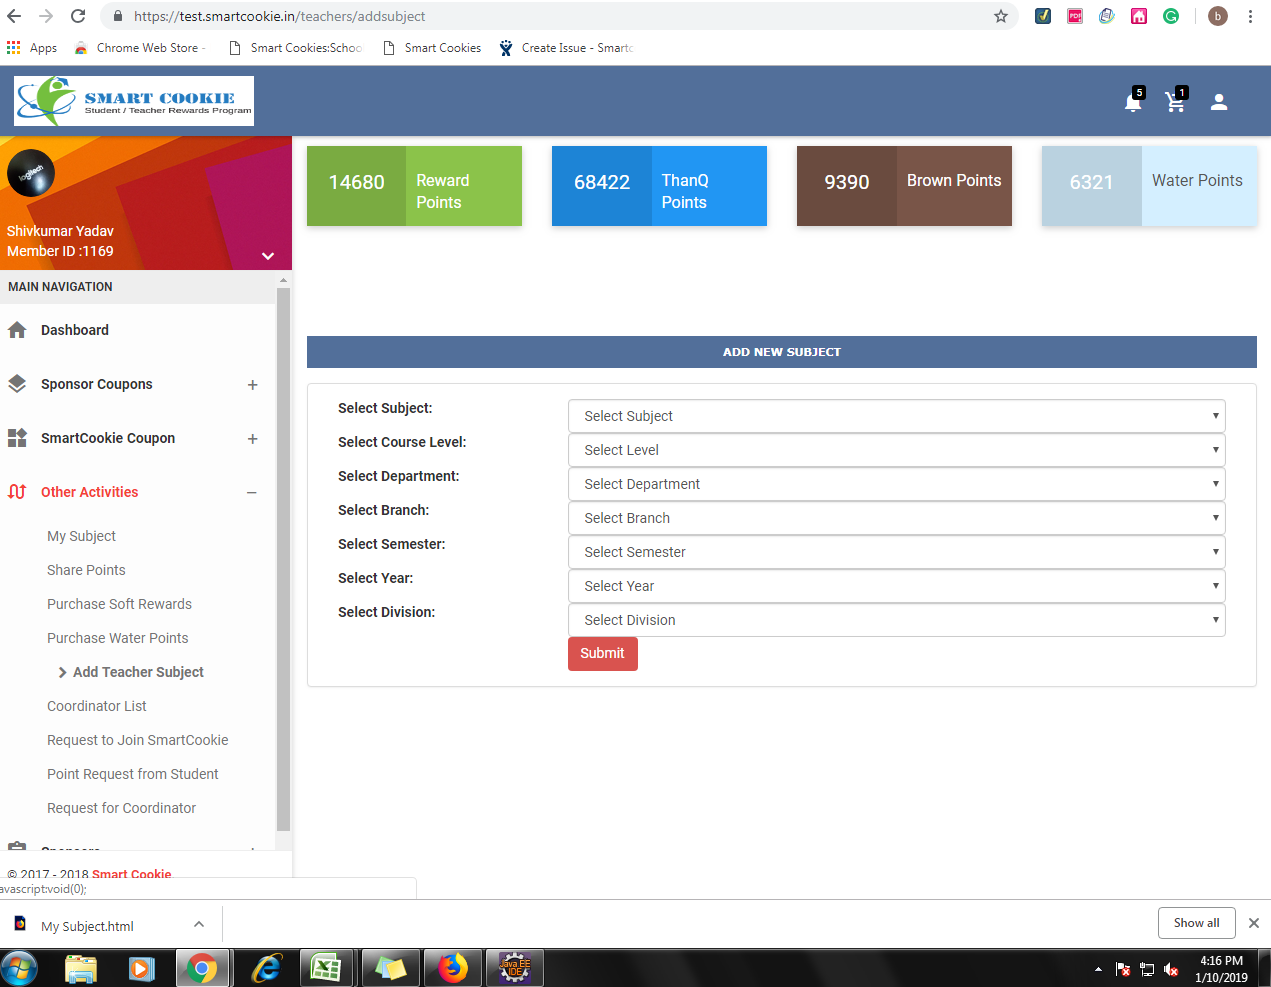Screen dimensions: 1271x987
Task: Expand the SmartCookie Coupon section
Action: coord(252,439)
